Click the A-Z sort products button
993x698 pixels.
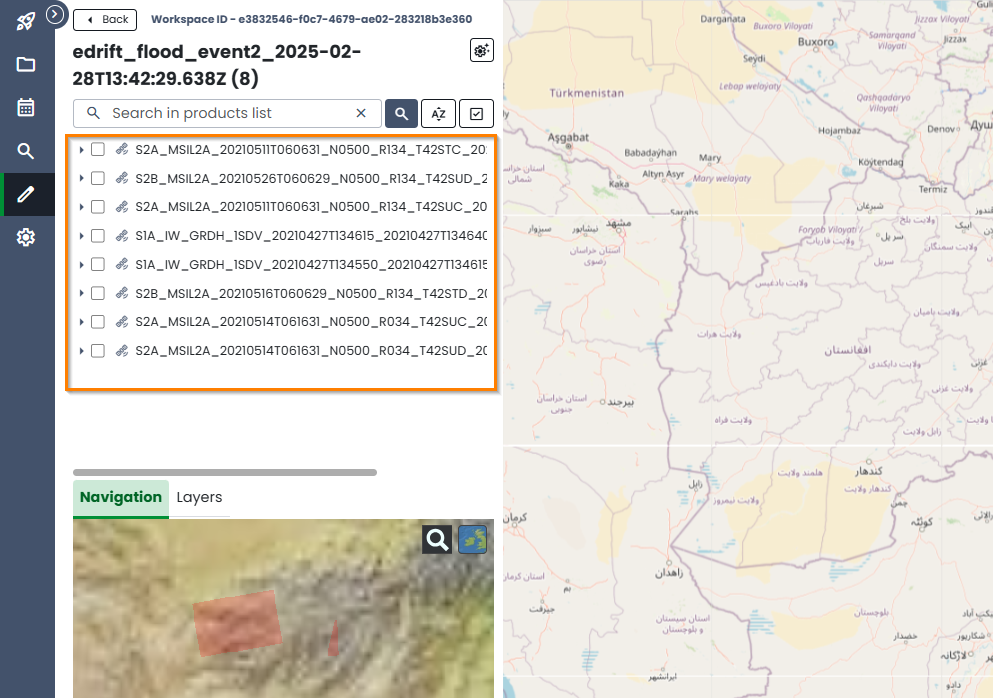pos(438,113)
